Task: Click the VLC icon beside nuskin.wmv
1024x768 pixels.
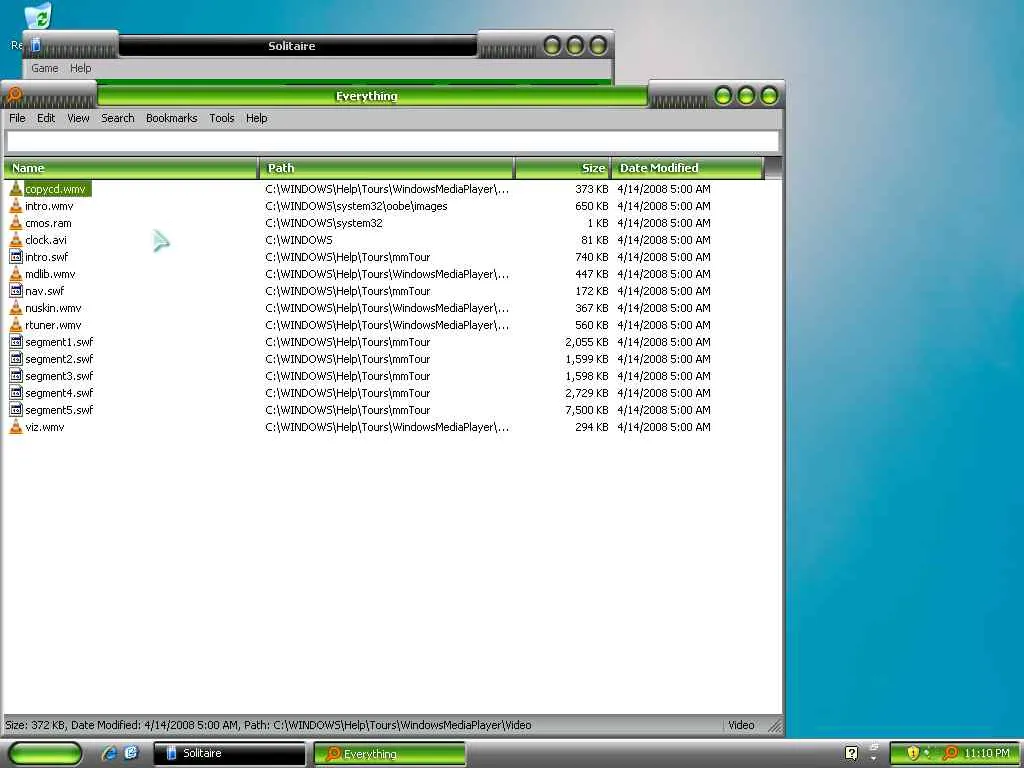Action: click(16, 308)
